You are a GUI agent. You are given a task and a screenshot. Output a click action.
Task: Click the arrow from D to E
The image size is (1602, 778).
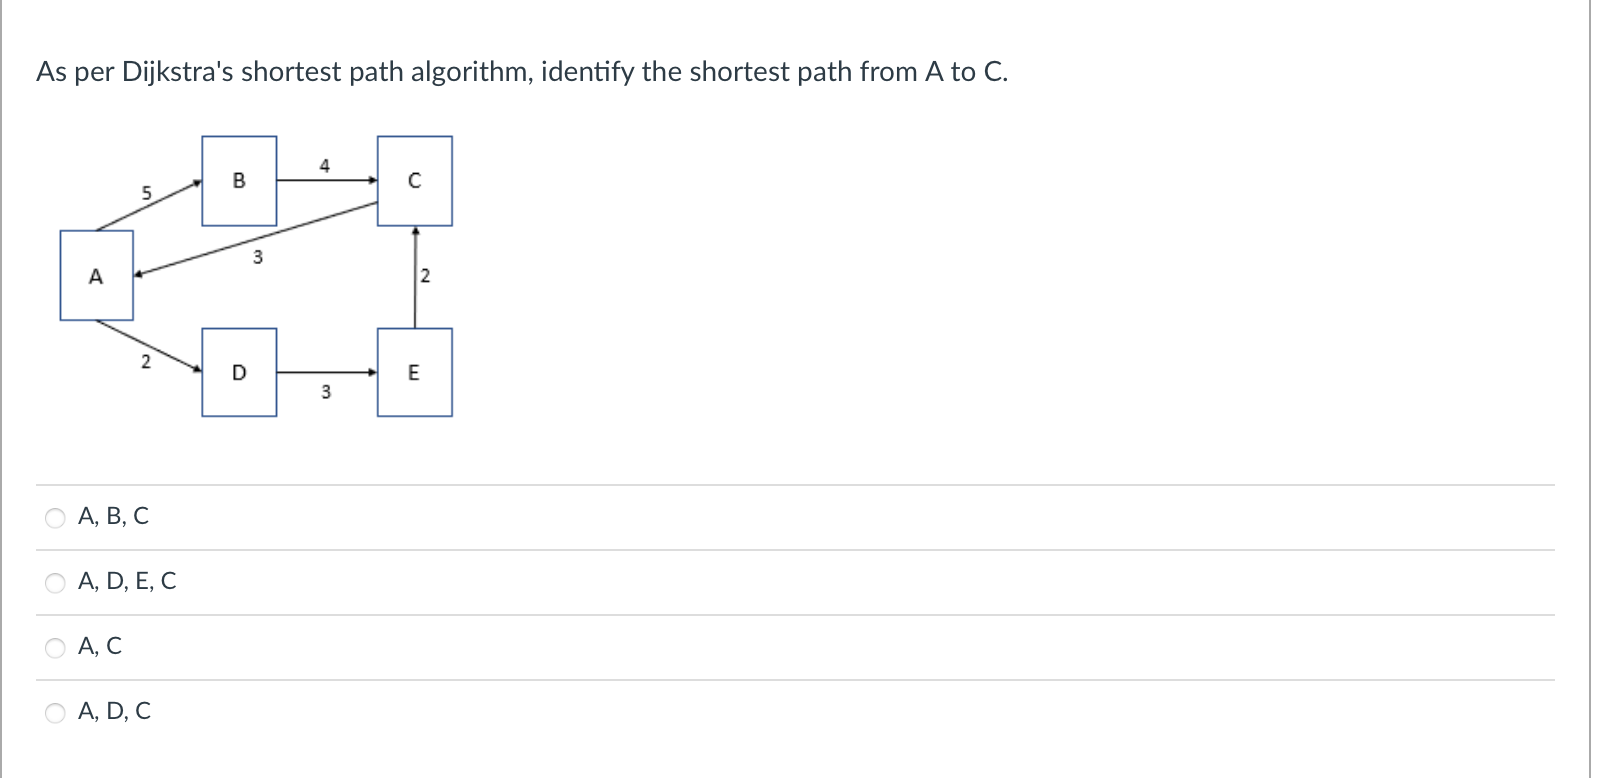[327, 373]
